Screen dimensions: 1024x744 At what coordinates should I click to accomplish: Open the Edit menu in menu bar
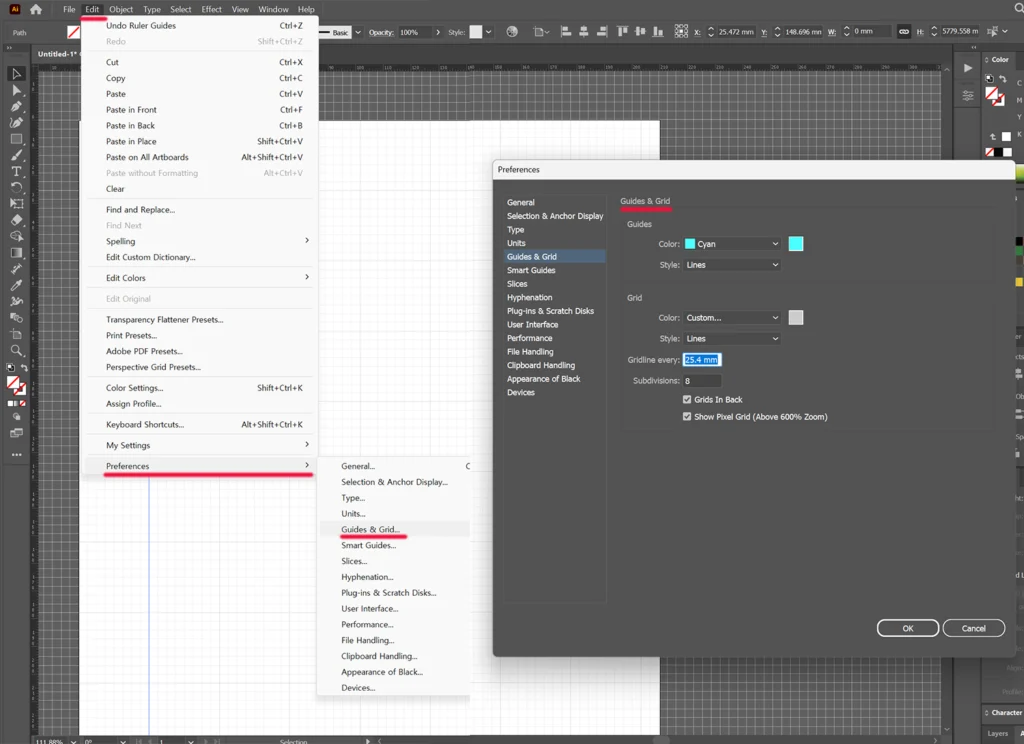tap(92, 9)
